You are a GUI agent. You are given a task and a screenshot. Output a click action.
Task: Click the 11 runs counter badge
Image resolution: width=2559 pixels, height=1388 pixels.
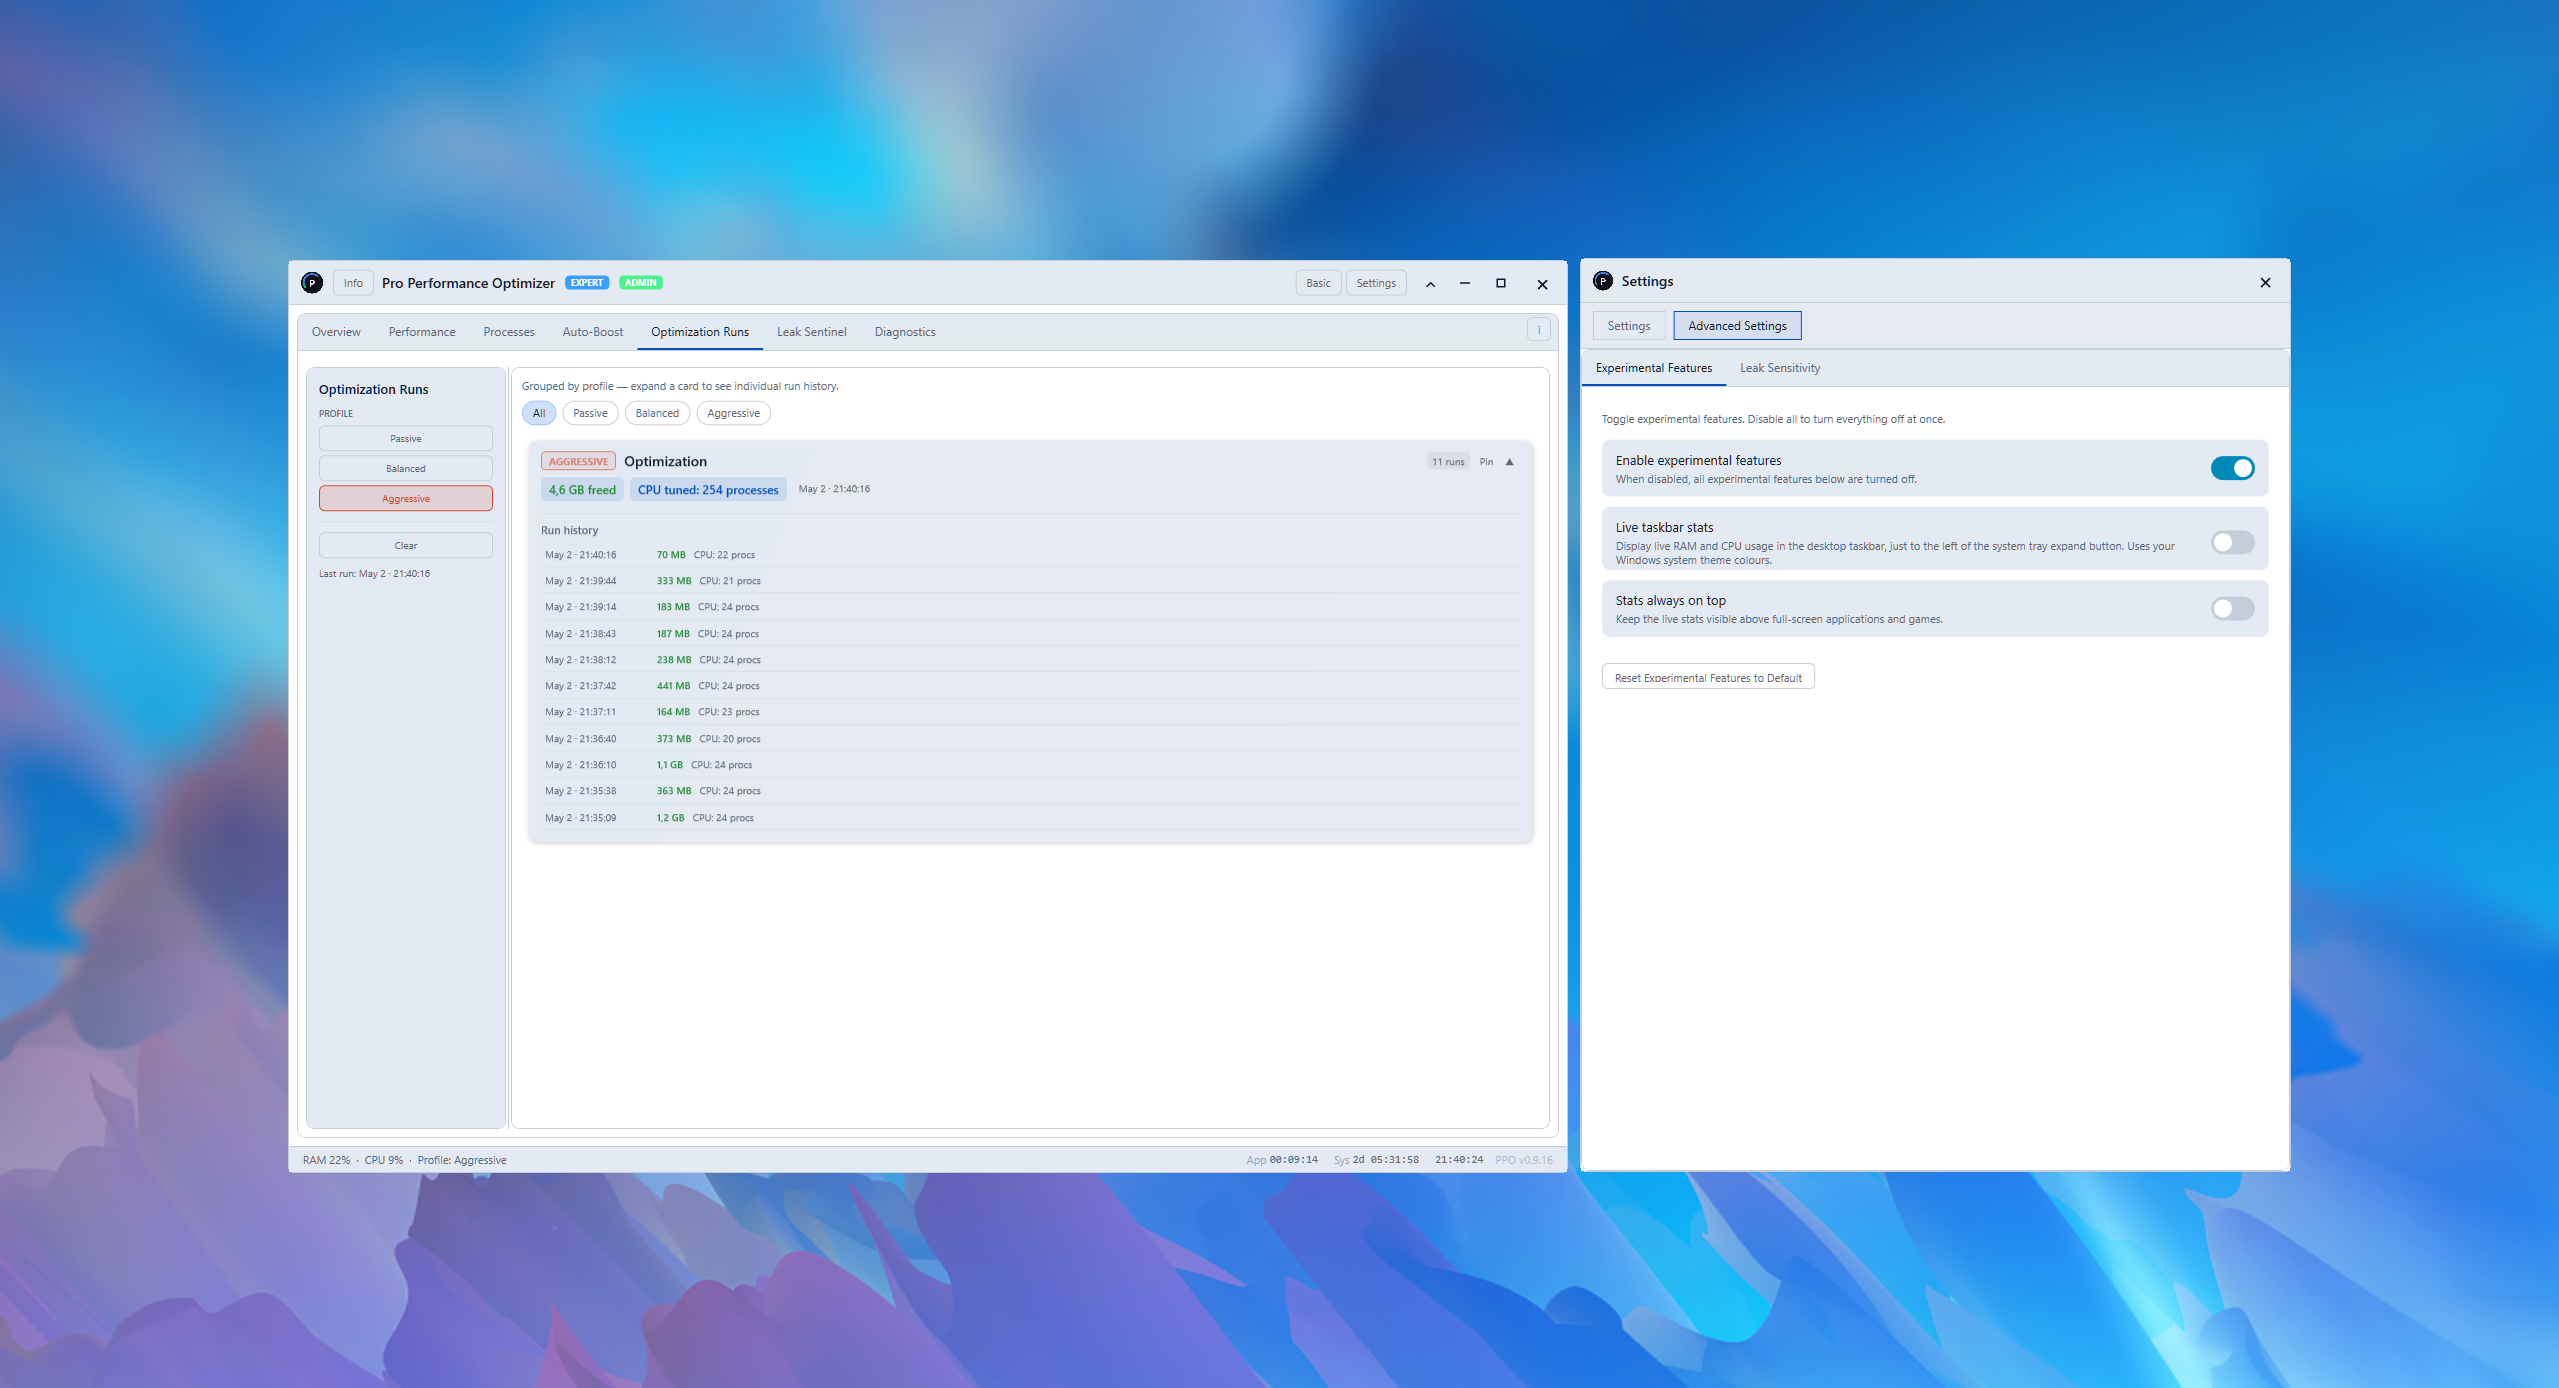[x=1448, y=462]
